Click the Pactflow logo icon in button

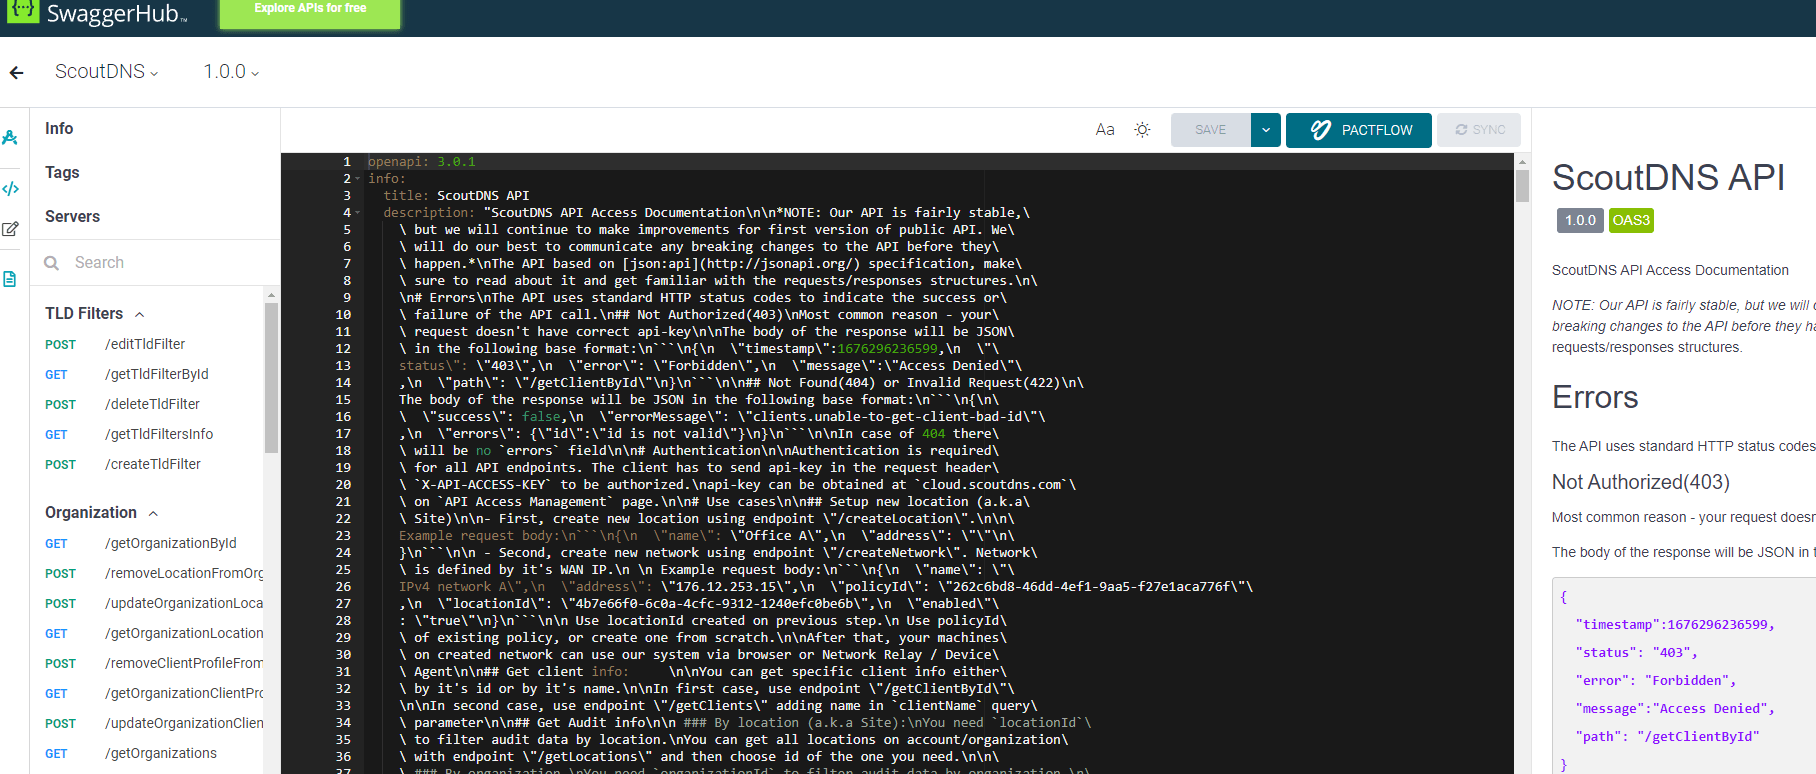point(1321,130)
